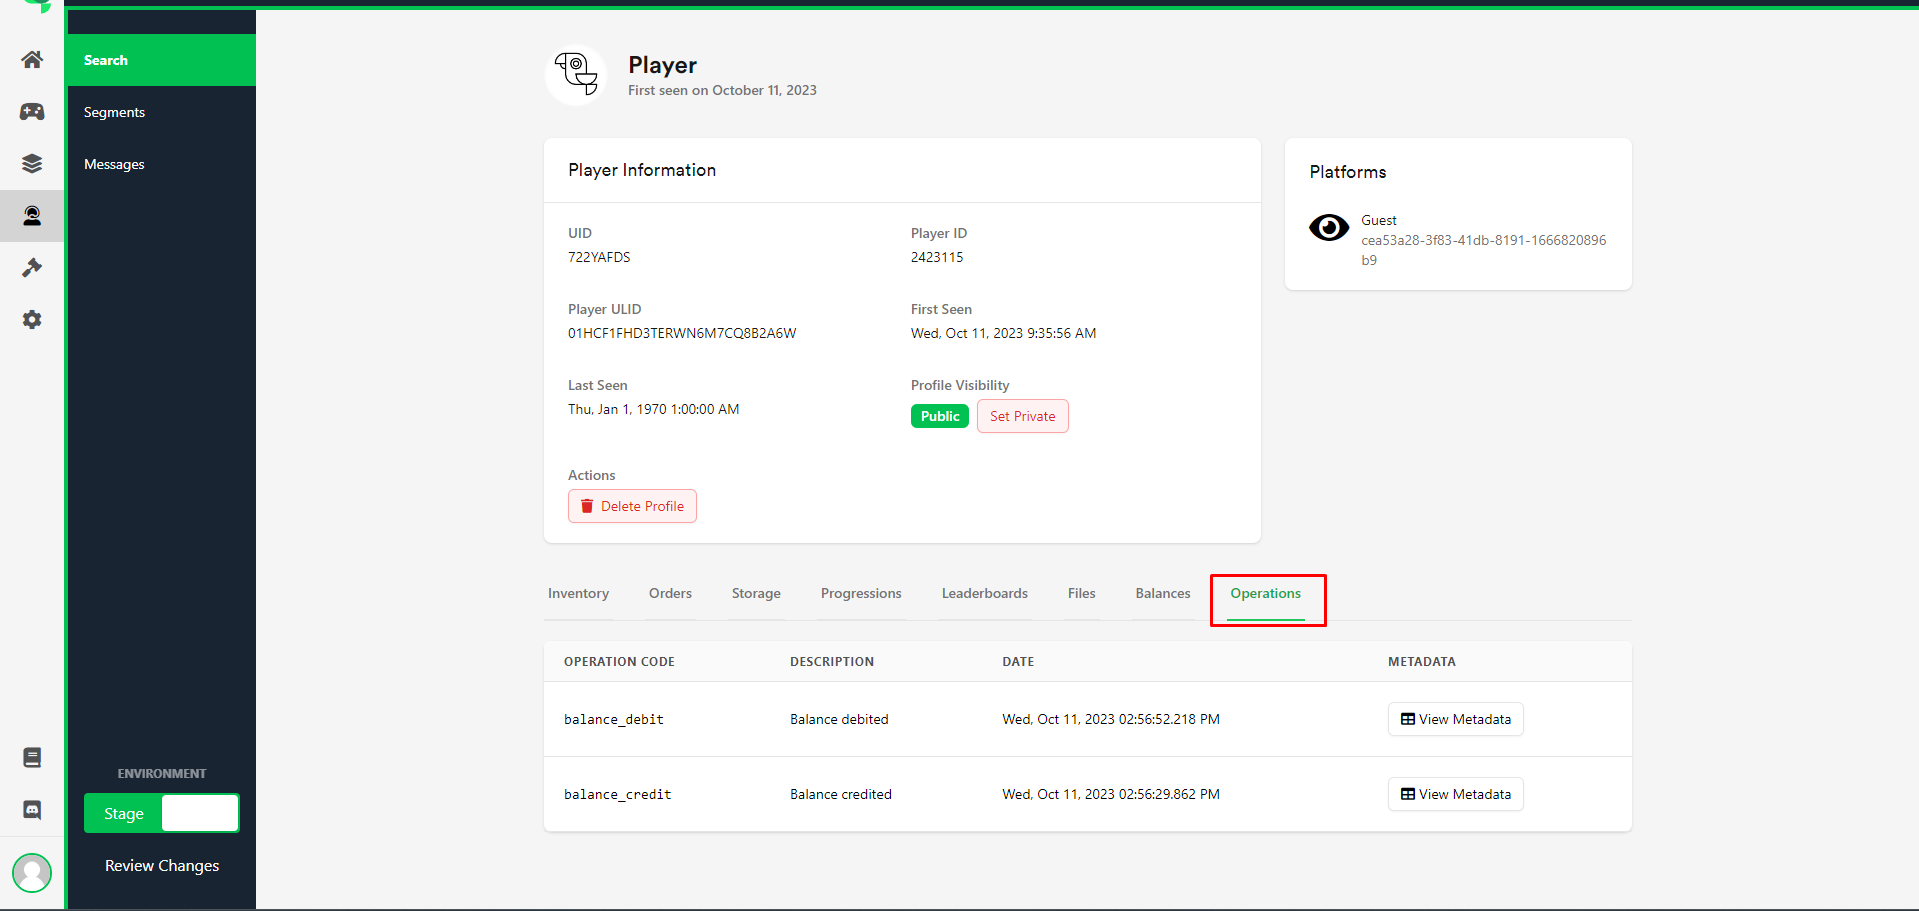The height and width of the screenshot is (911, 1919).
Task: Switch to the Balances tab
Action: pos(1162,594)
